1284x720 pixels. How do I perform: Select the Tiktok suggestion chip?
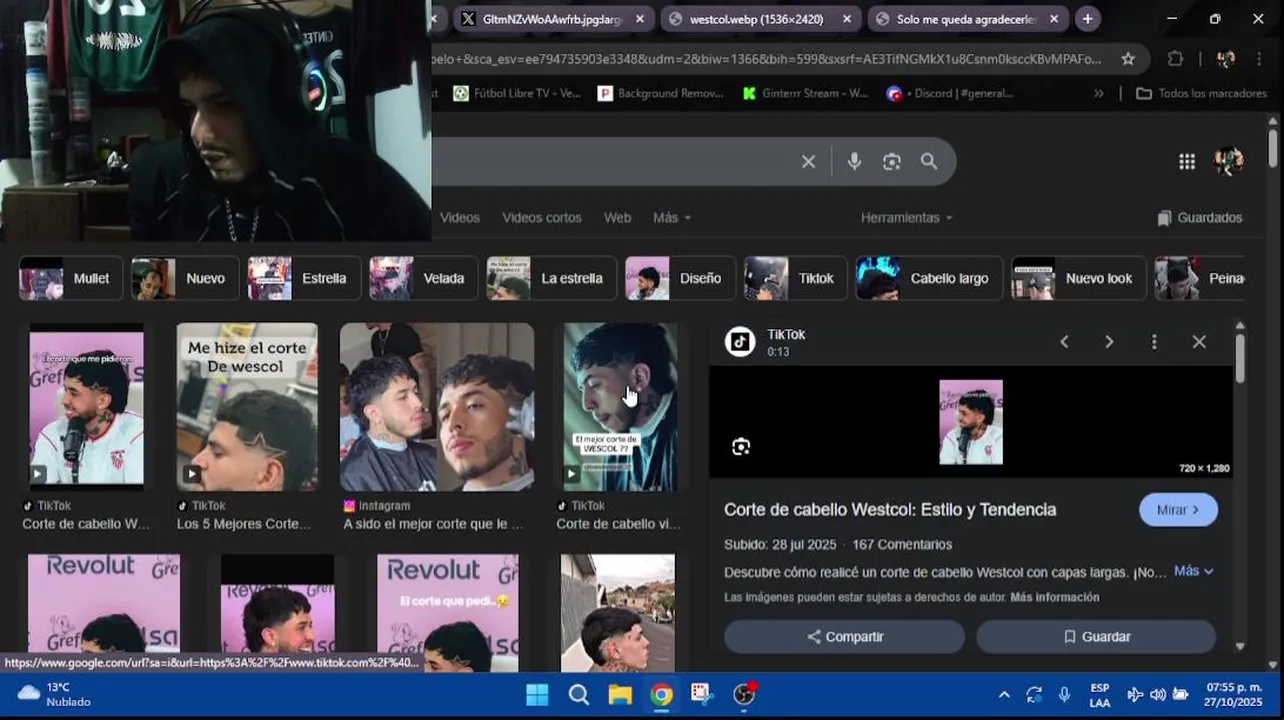795,279
